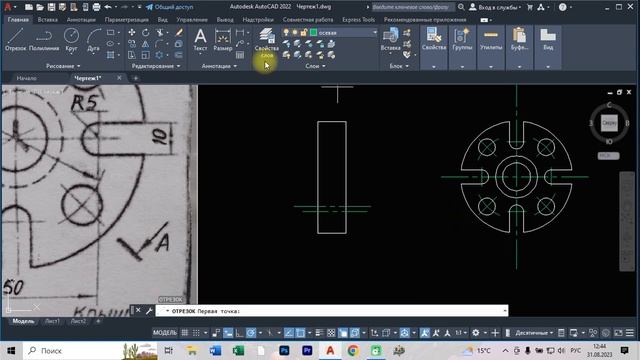This screenshot has width=640, height=360.
Task: Toggle dynamic input in status bar
Action: [x=228, y=333]
